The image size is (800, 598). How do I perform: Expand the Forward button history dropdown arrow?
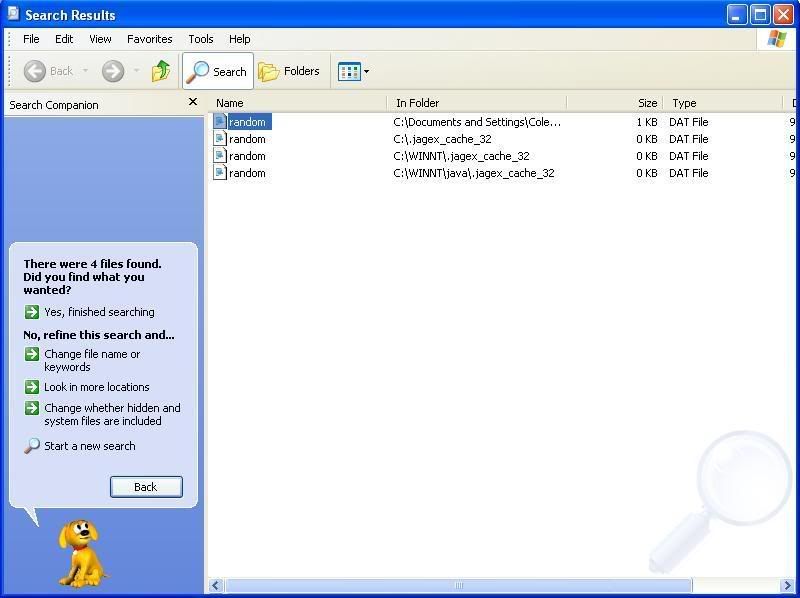pos(137,71)
